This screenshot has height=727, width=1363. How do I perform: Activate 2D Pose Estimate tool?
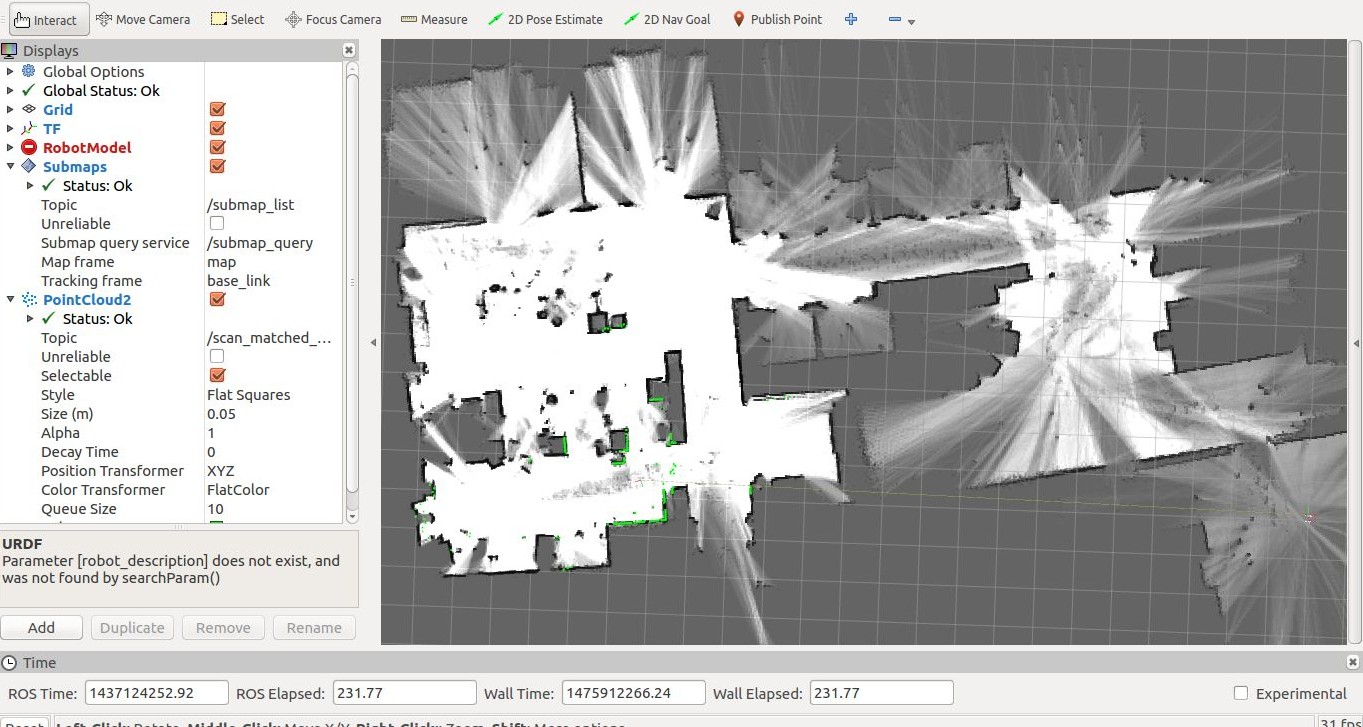tap(545, 19)
